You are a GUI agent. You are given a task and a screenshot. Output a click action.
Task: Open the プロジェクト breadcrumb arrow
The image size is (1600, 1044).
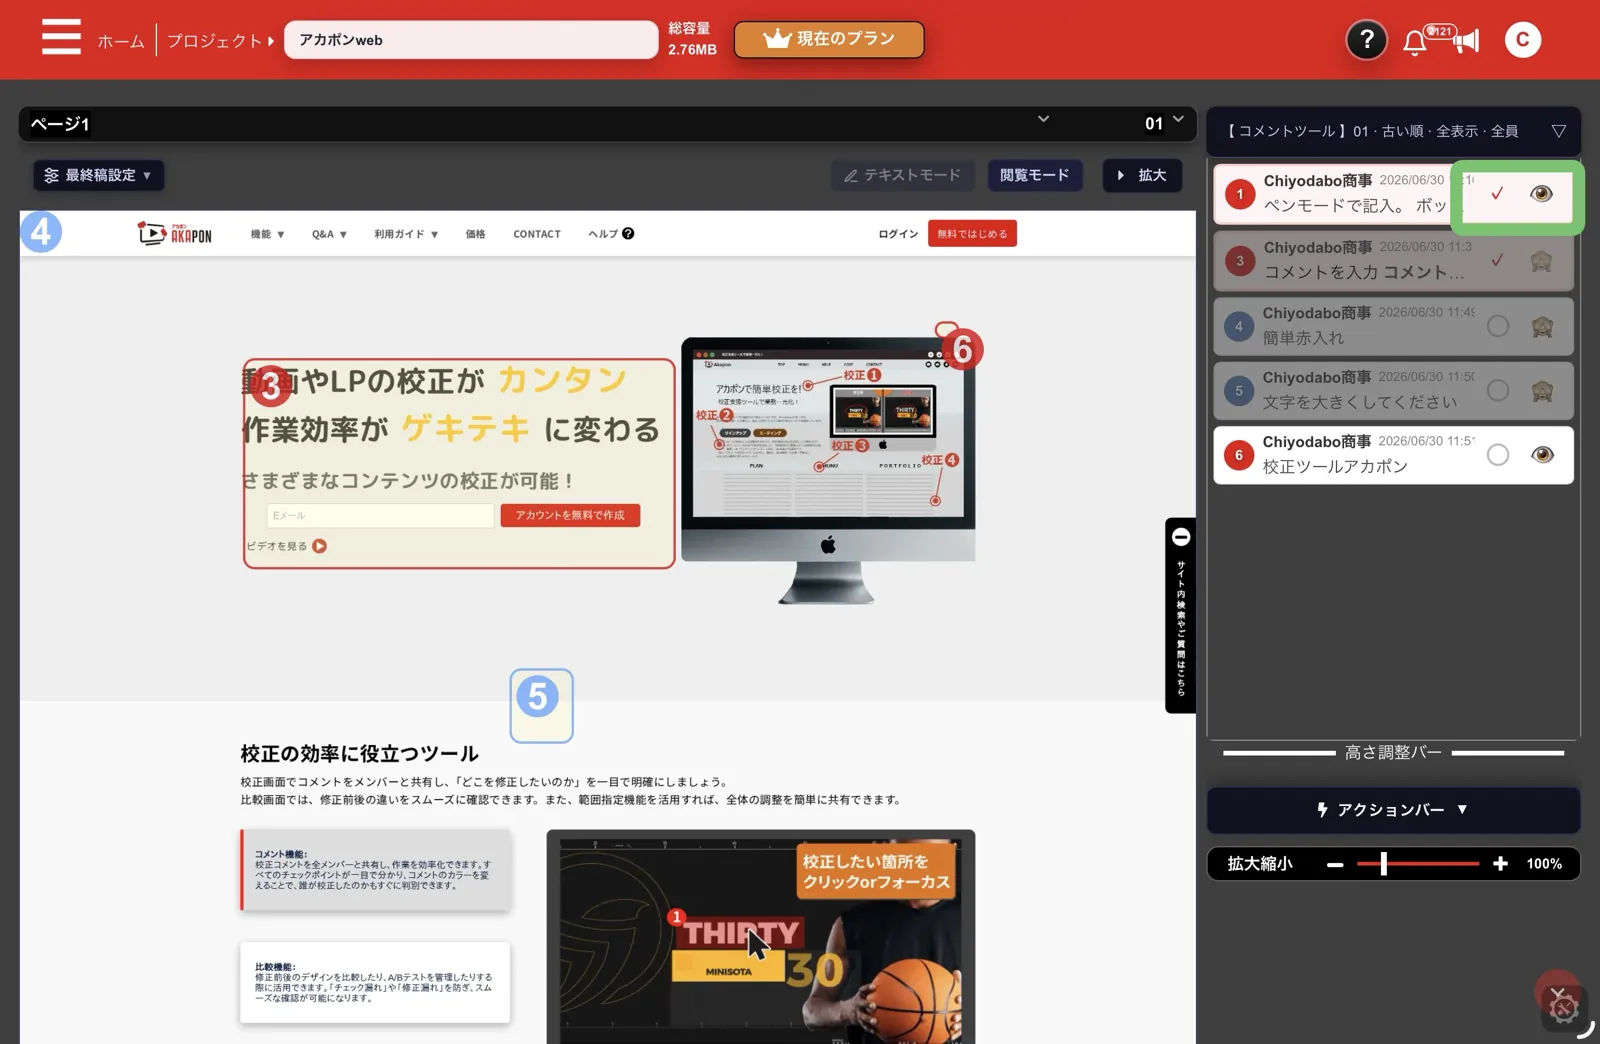271,41
